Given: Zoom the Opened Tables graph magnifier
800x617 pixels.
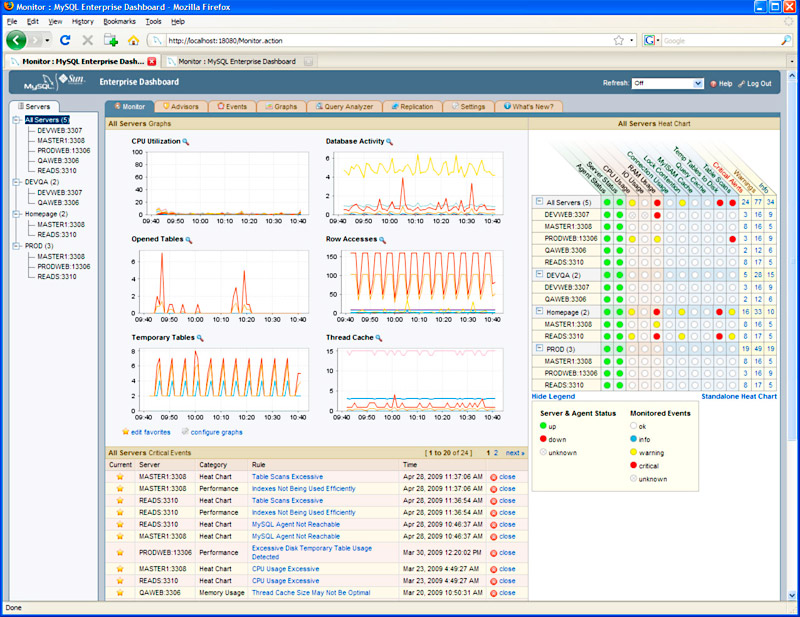Looking at the screenshot, I should tap(189, 240).
